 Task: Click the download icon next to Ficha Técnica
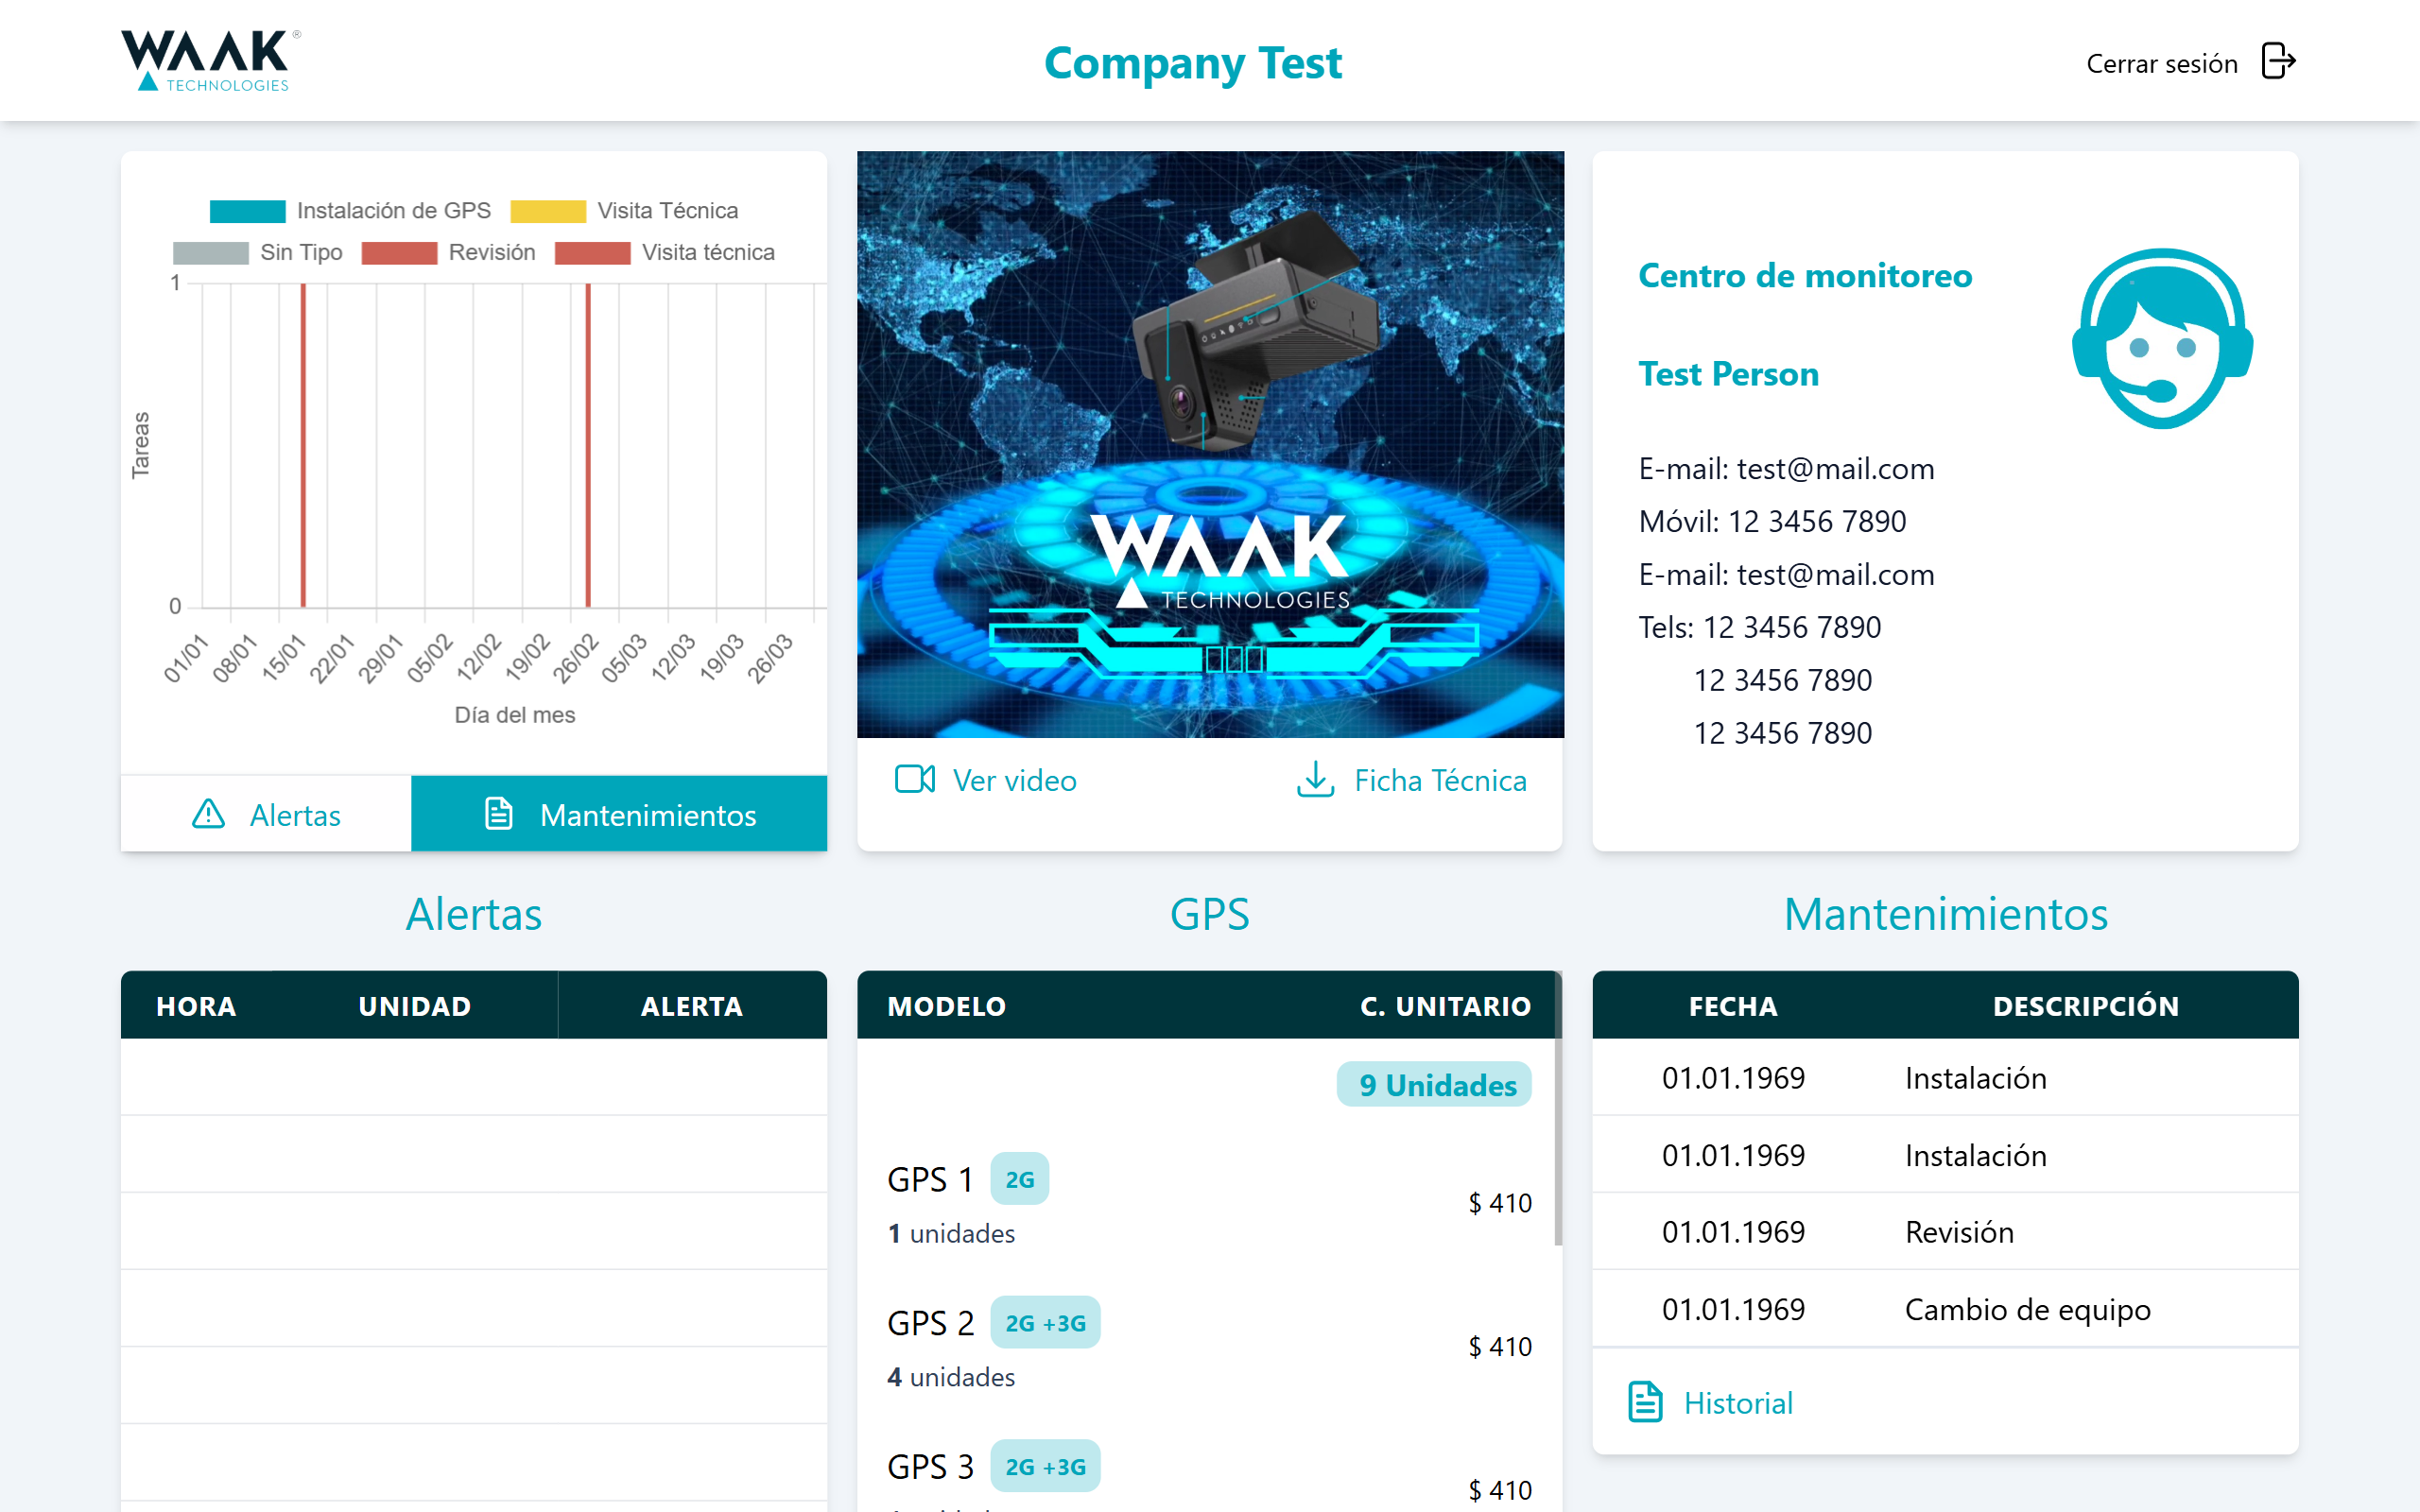[x=1315, y=780]
